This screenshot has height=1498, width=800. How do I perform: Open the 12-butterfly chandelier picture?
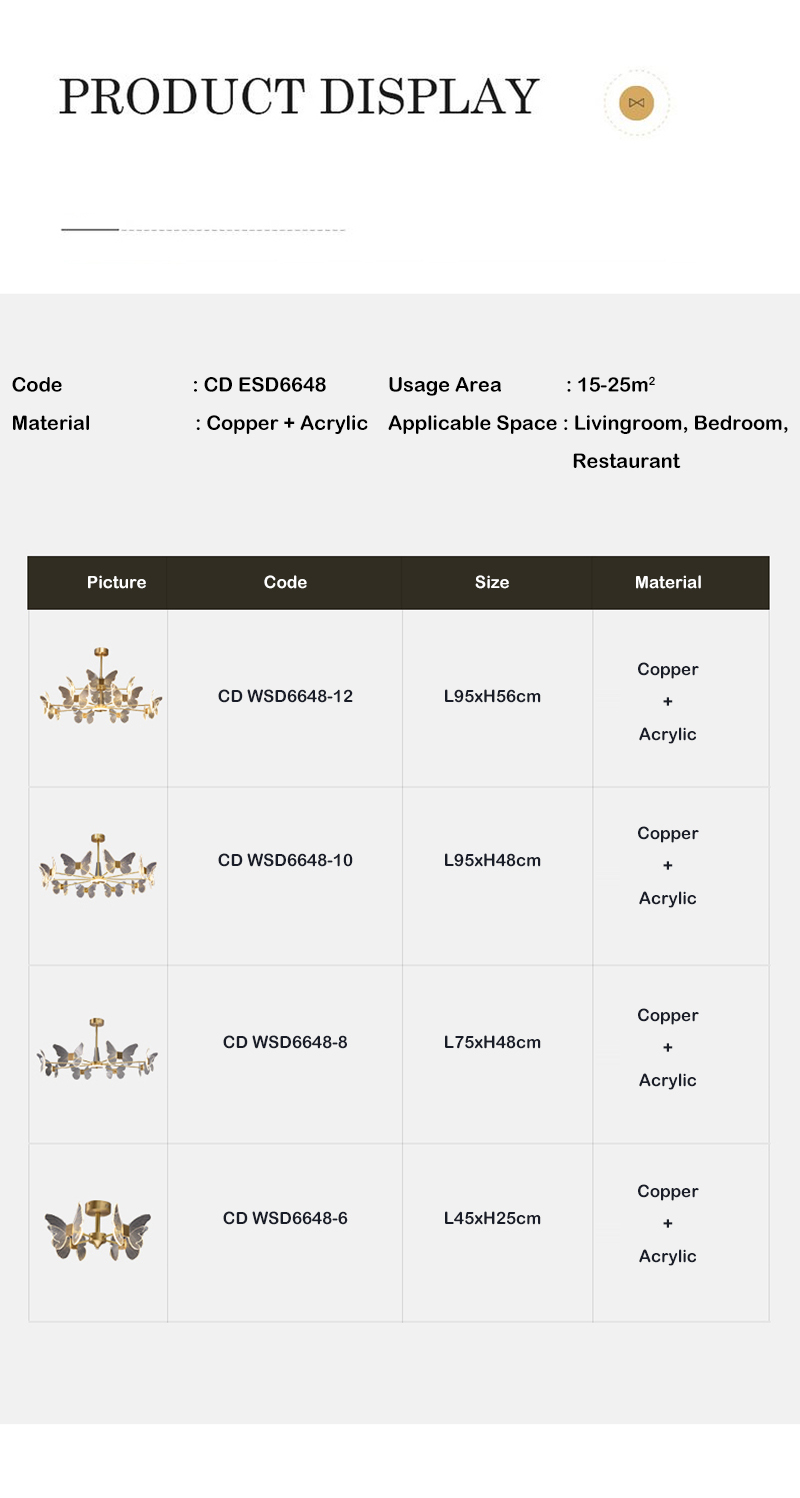(100, 689)
